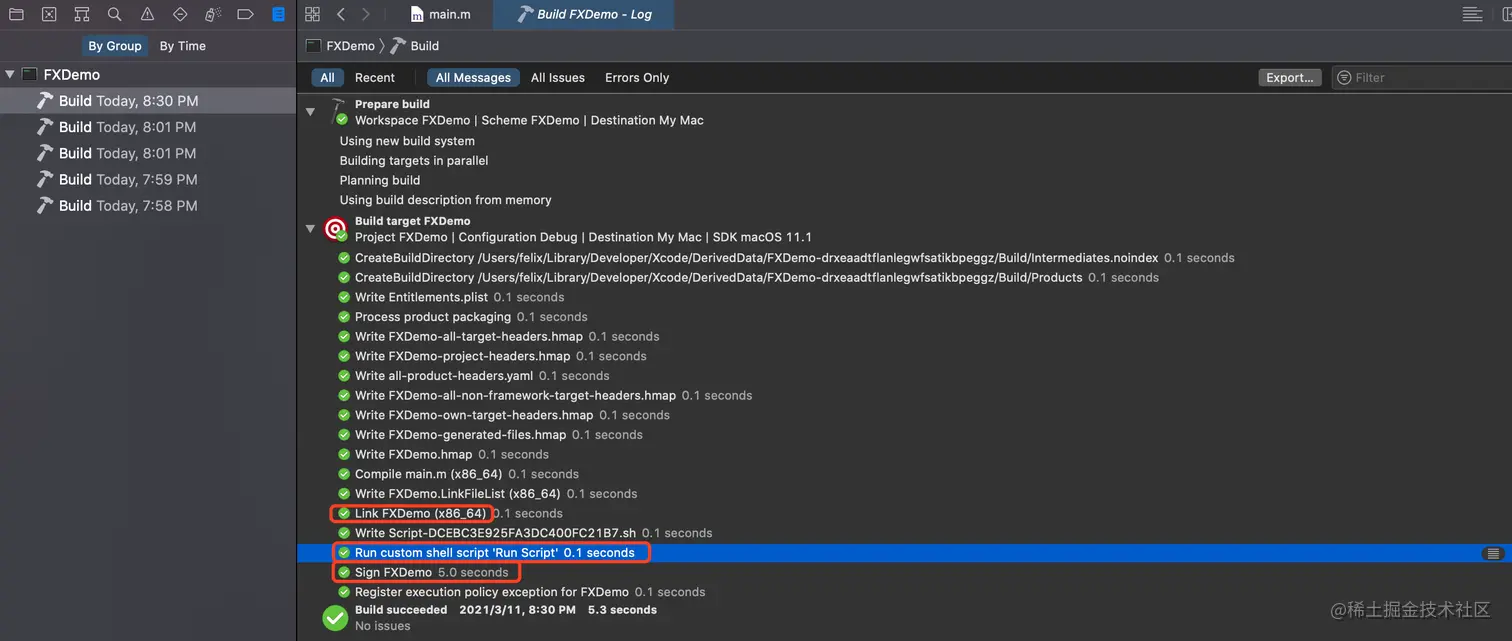Select 'Write FXDemo-generated-files.hmap' row
Screen dimensions: 1512x641
(x=905, y=435)
